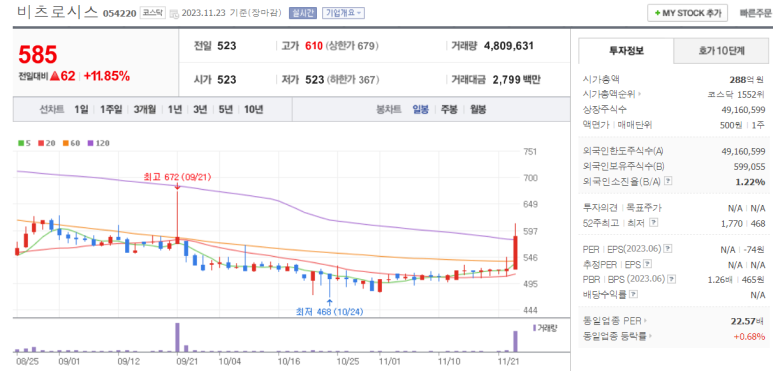The height and width of the screenshot is (371, 773).
Task: Click the 52-week high value 1,770
Action: (x=732, y=223)
